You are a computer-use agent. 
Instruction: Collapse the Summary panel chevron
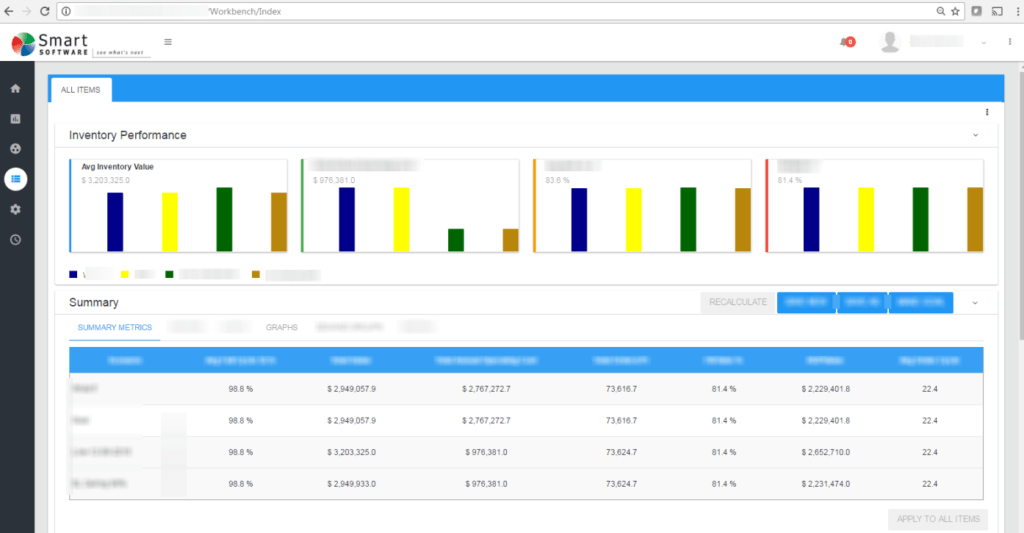click(975, 303)
